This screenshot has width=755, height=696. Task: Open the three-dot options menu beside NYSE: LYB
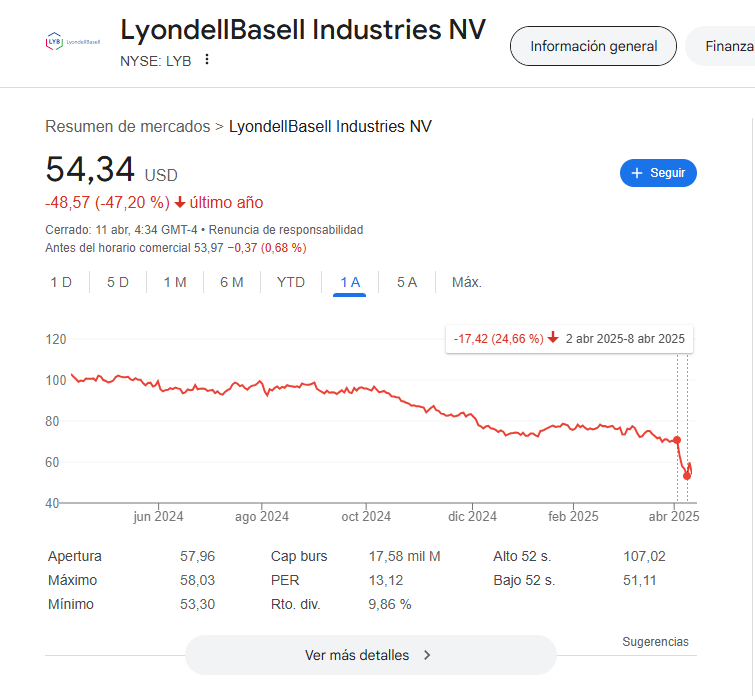coord(207,60)
